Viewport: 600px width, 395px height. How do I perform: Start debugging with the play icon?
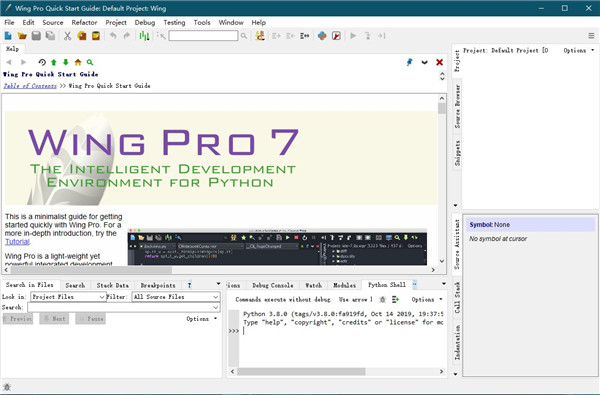click(x=353, y=36)
